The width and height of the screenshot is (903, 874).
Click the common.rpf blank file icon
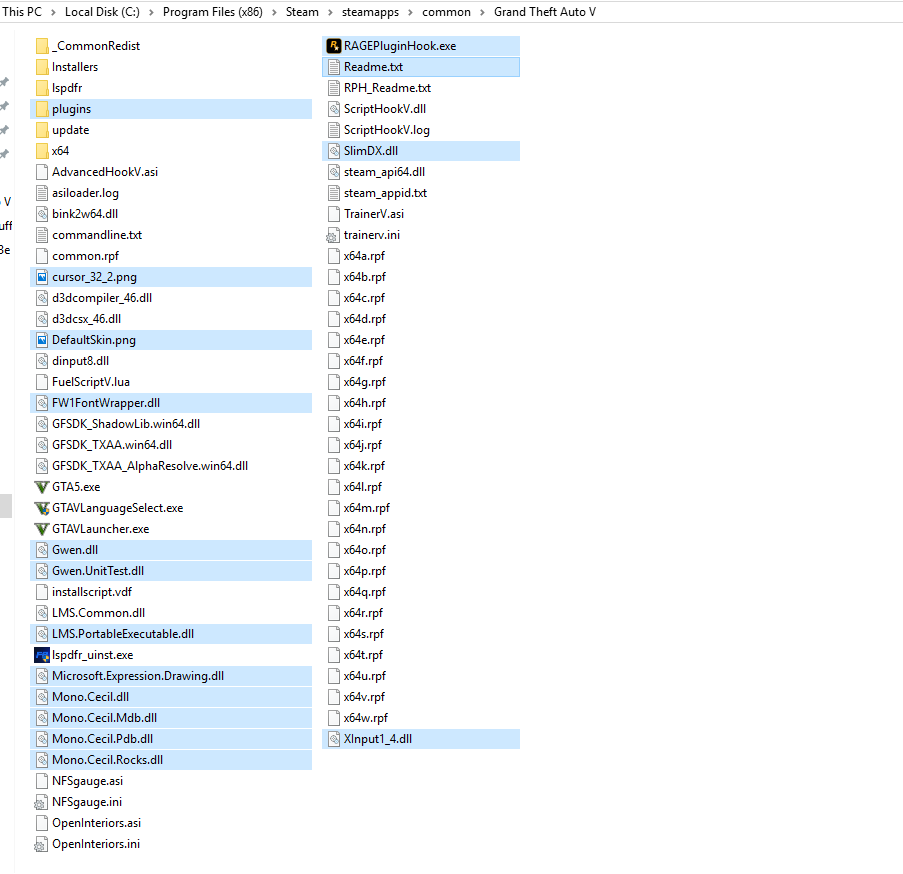(x=41, y=256)
